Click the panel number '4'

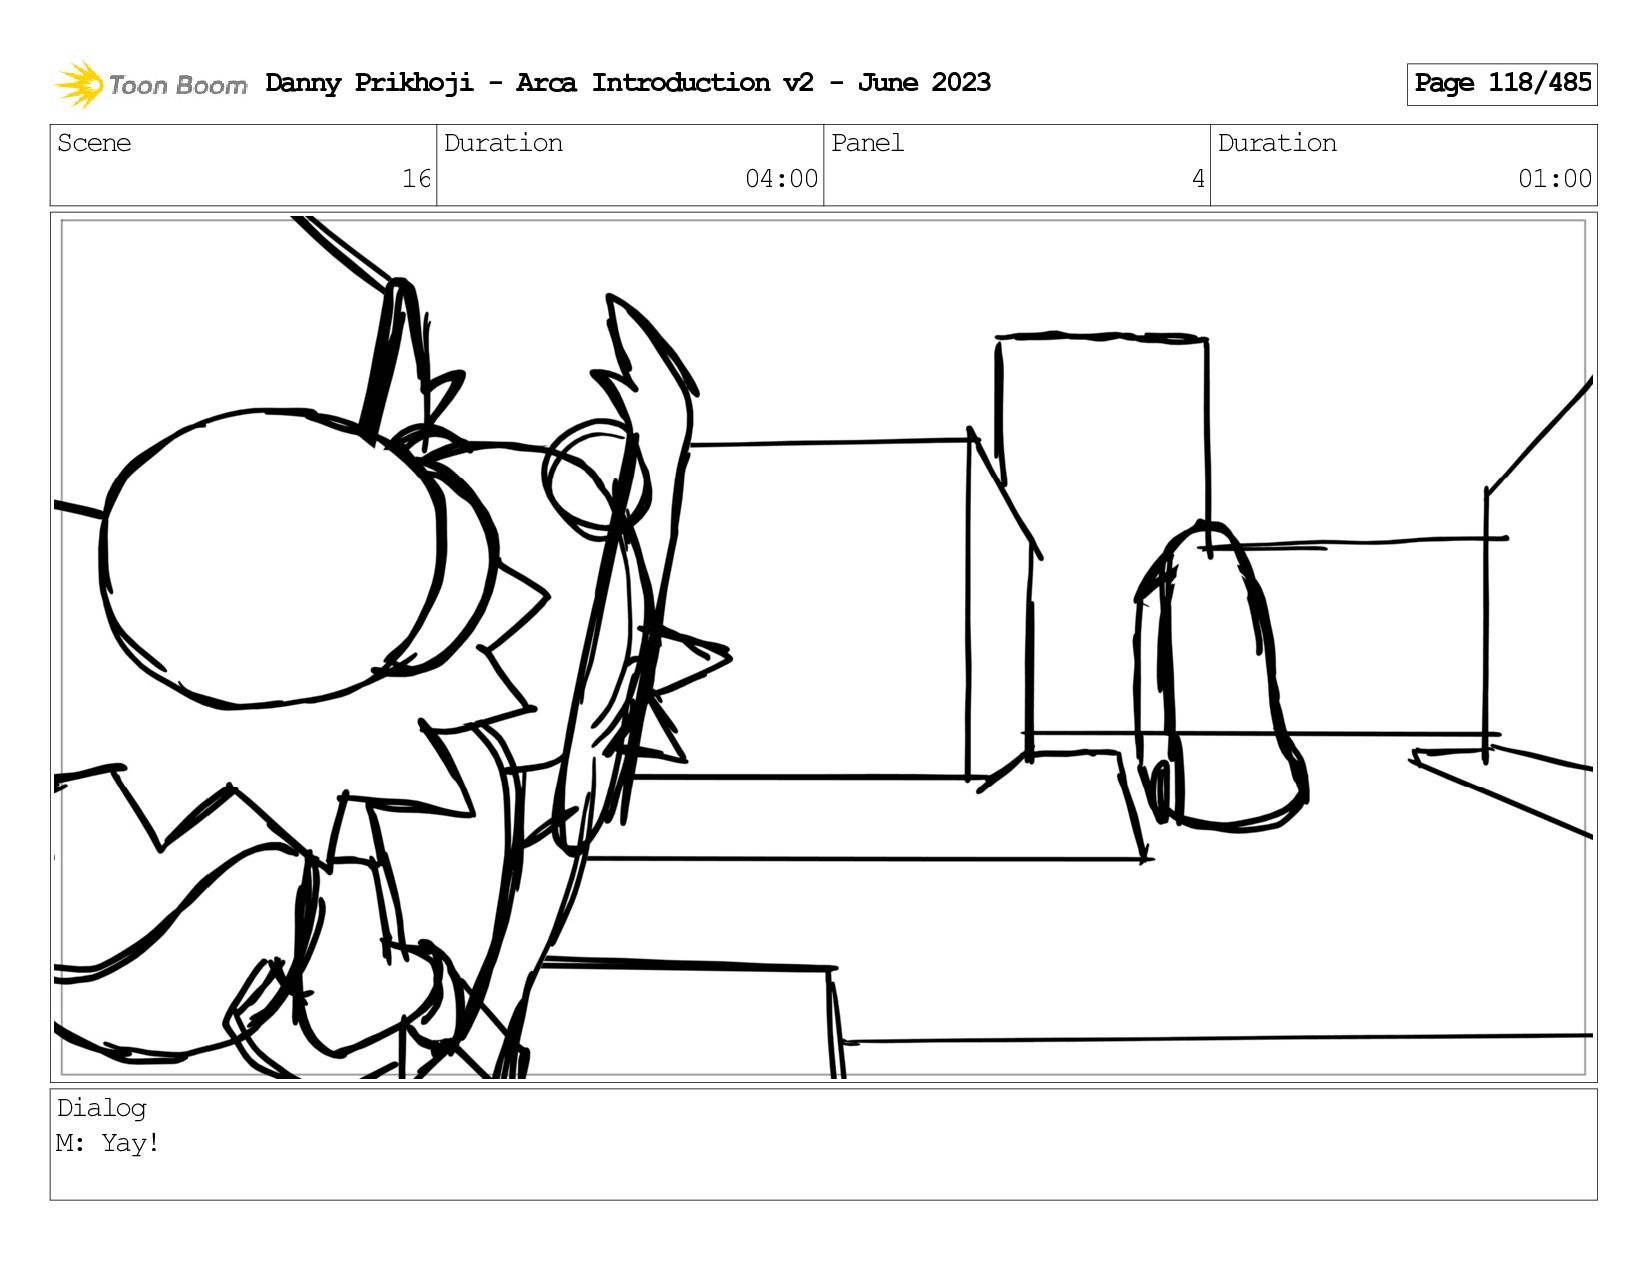tap(1198, 179)
